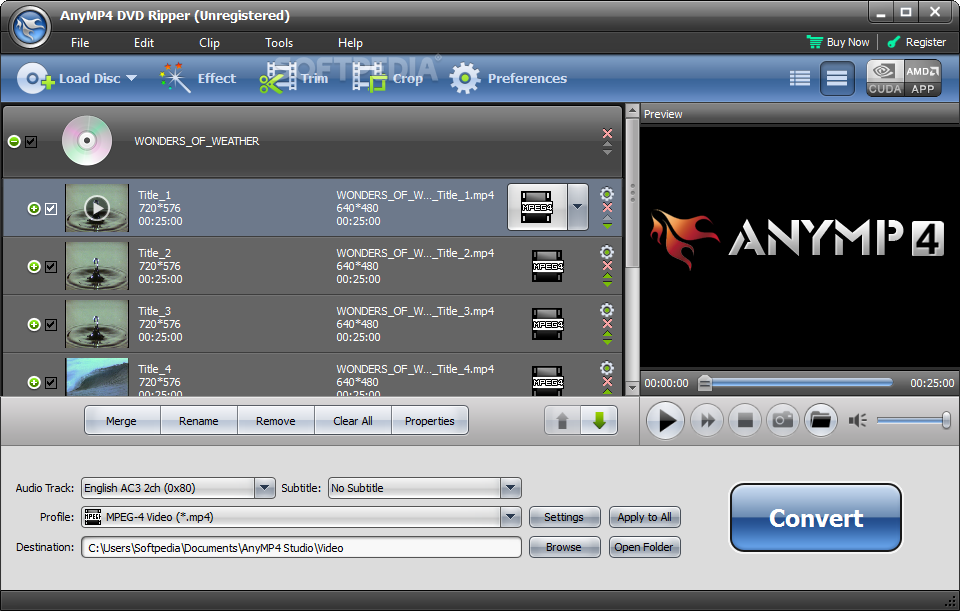The image size is (960, 611).
Task: Click the MPEG4 format icon for Title_1
Action: click(x=537, y=208)
